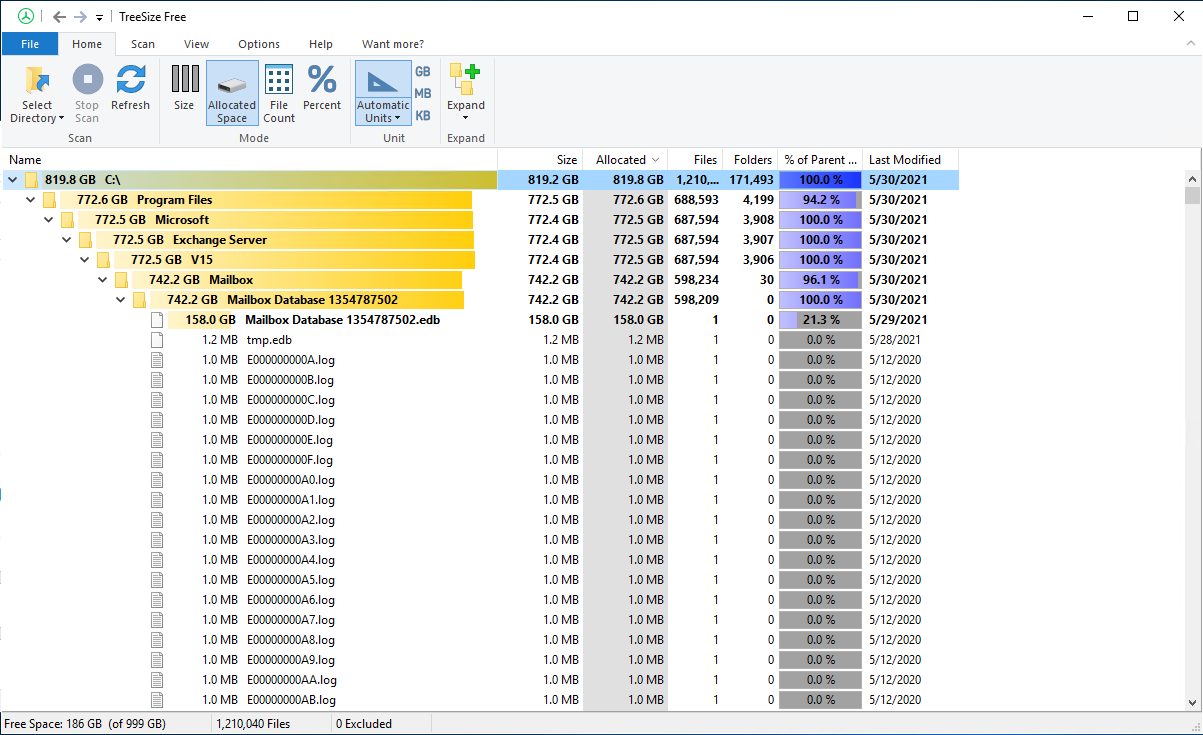Viewport: 1203px width, 735px height.
Task: Open the Want more? tab
Action: (393, 44)
